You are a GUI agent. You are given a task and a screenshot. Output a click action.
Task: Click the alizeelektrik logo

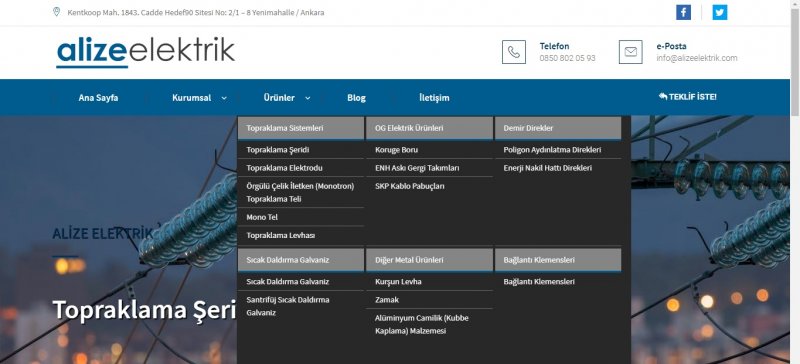pyautogui.click(x=145, y=52)
